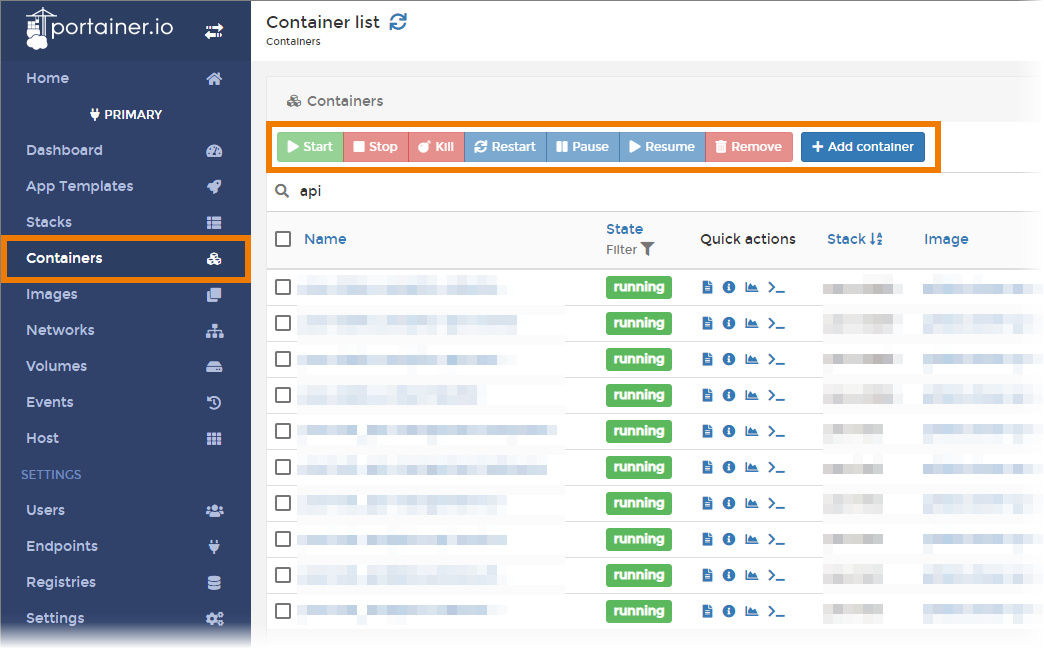Click the running badge of the last row
Screen dimensions: 1044x649
point(639,610)
